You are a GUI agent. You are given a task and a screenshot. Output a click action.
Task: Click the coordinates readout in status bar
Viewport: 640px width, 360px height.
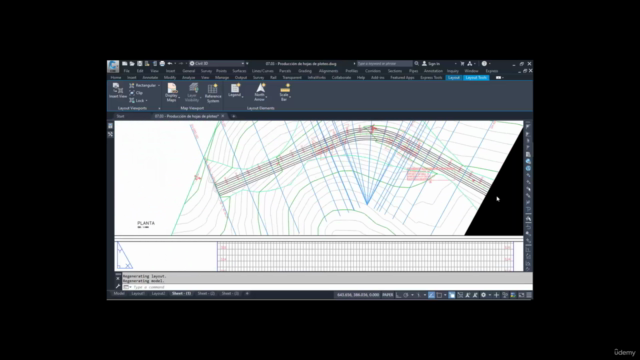358,295
